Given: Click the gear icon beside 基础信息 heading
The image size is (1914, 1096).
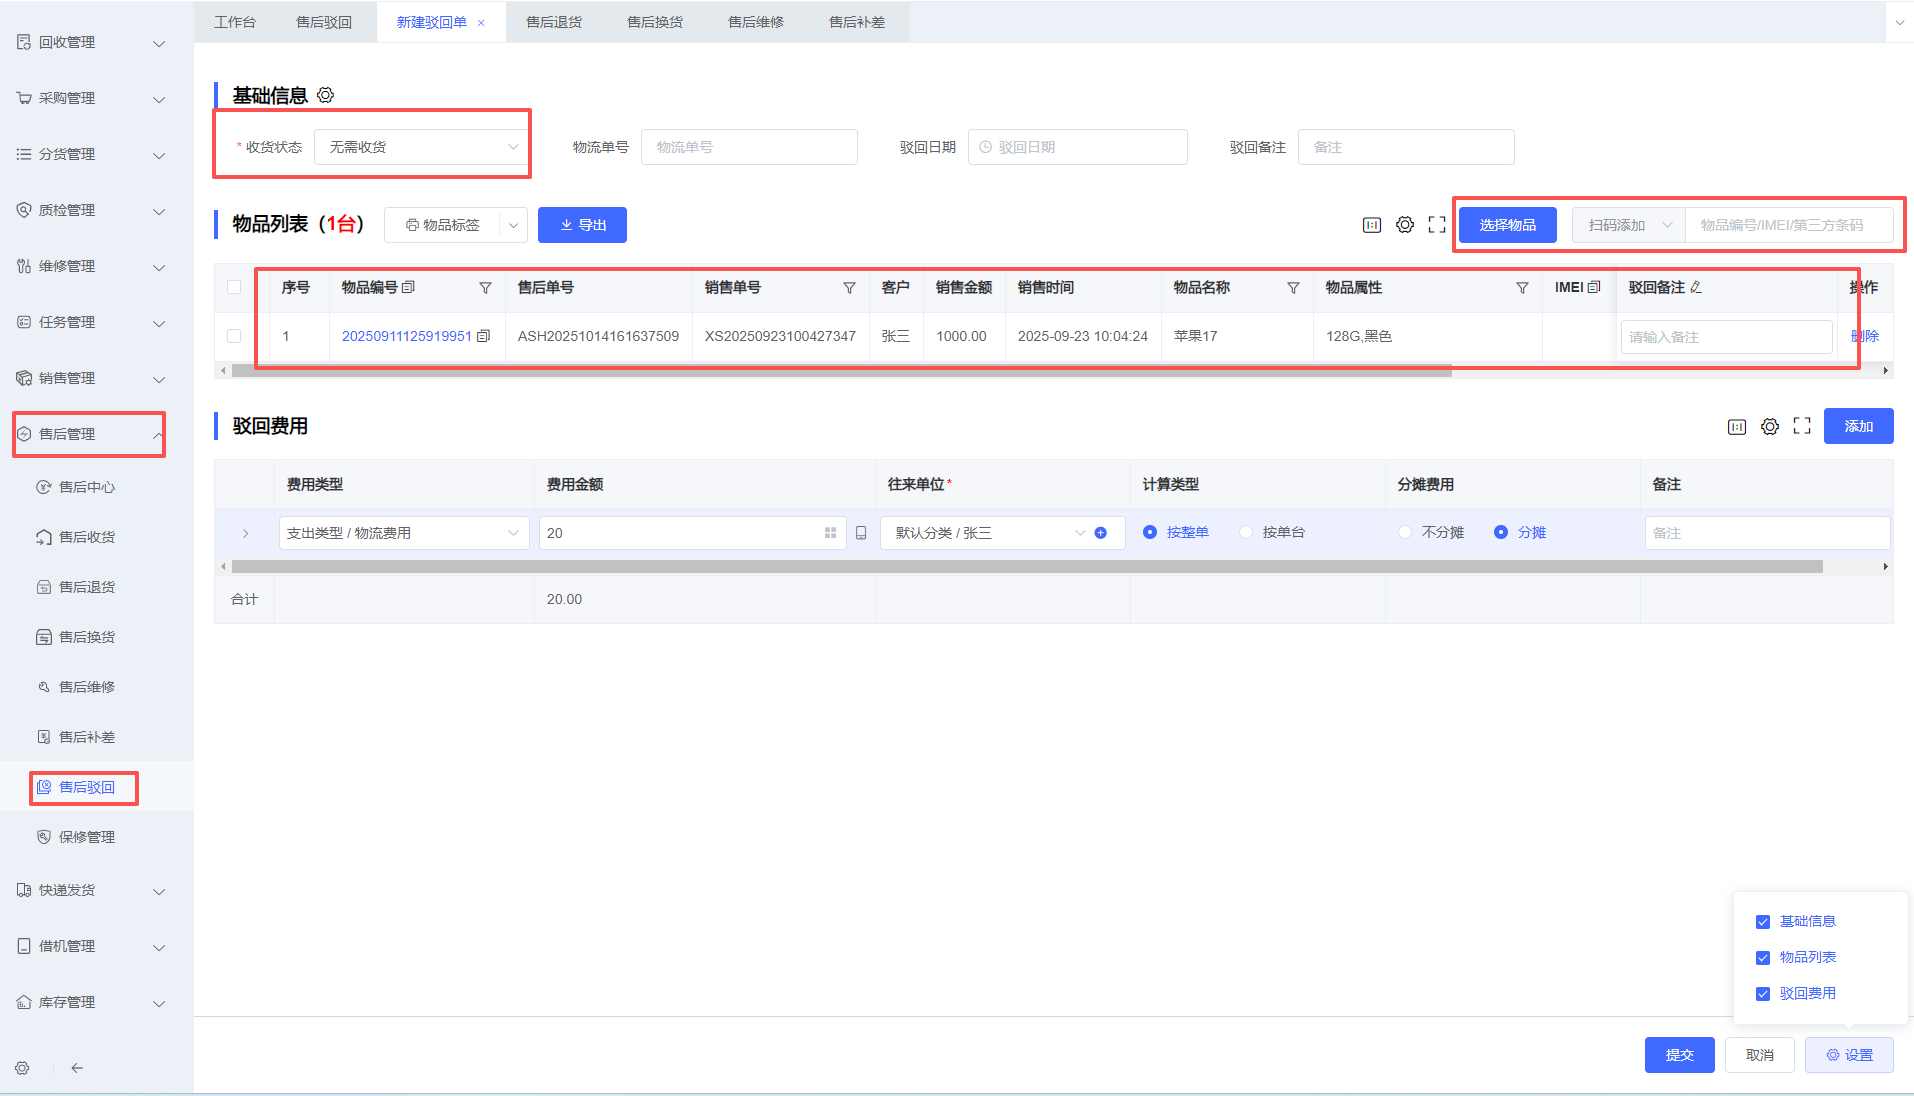Looking at the screenshot, I should 325,95.
